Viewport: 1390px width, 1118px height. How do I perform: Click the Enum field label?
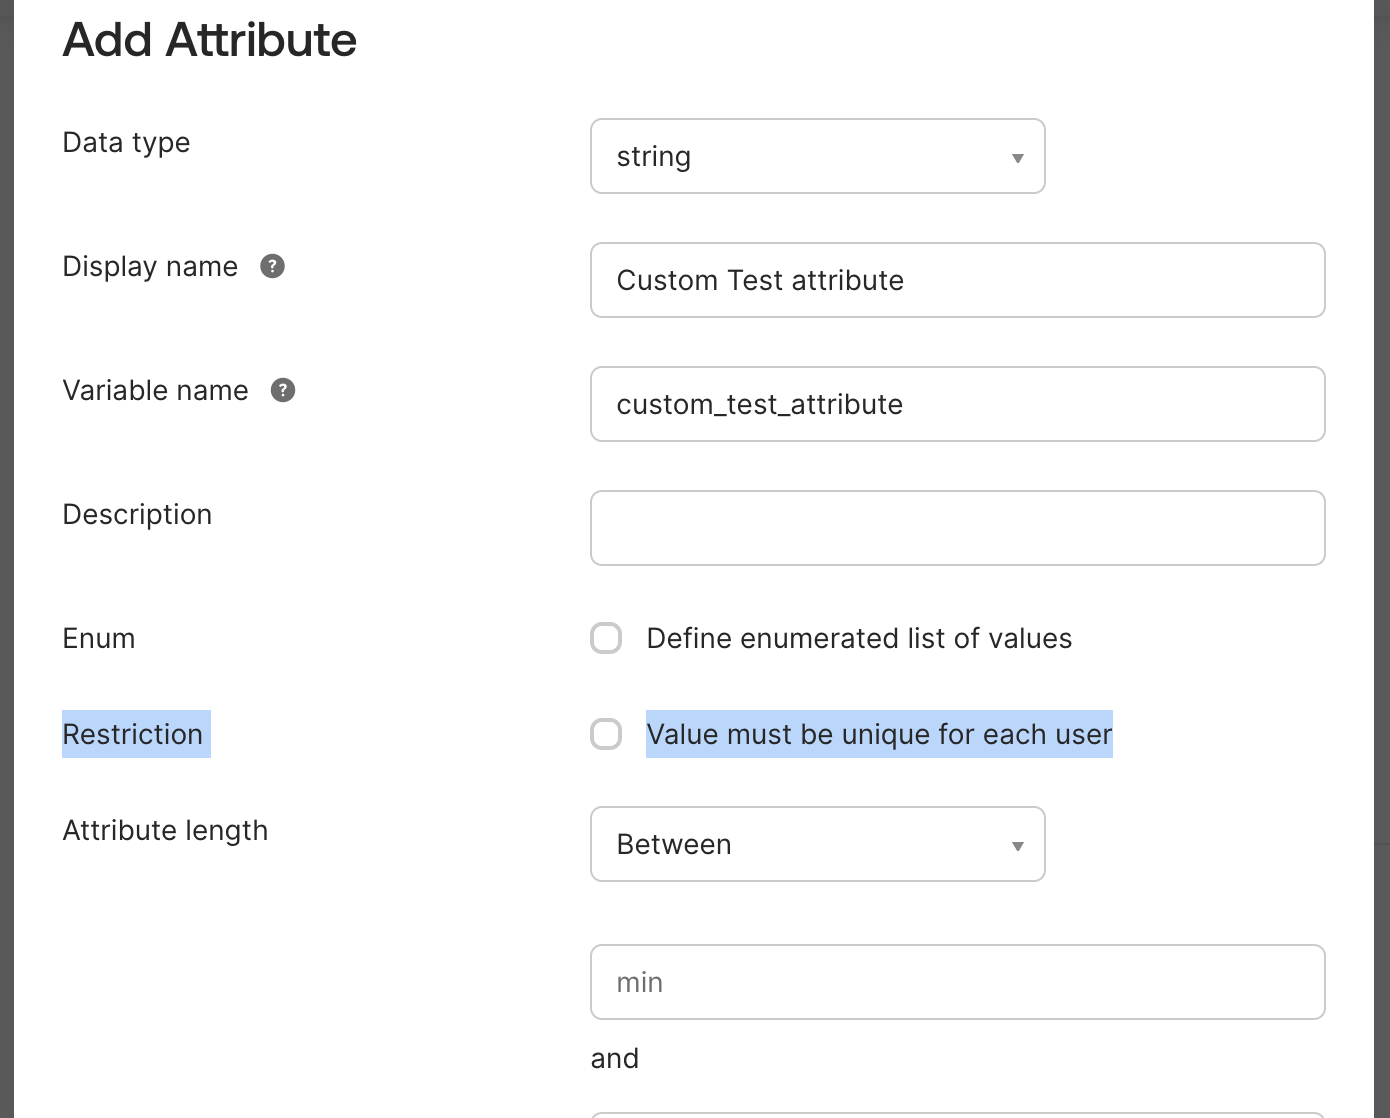point(98,638)
